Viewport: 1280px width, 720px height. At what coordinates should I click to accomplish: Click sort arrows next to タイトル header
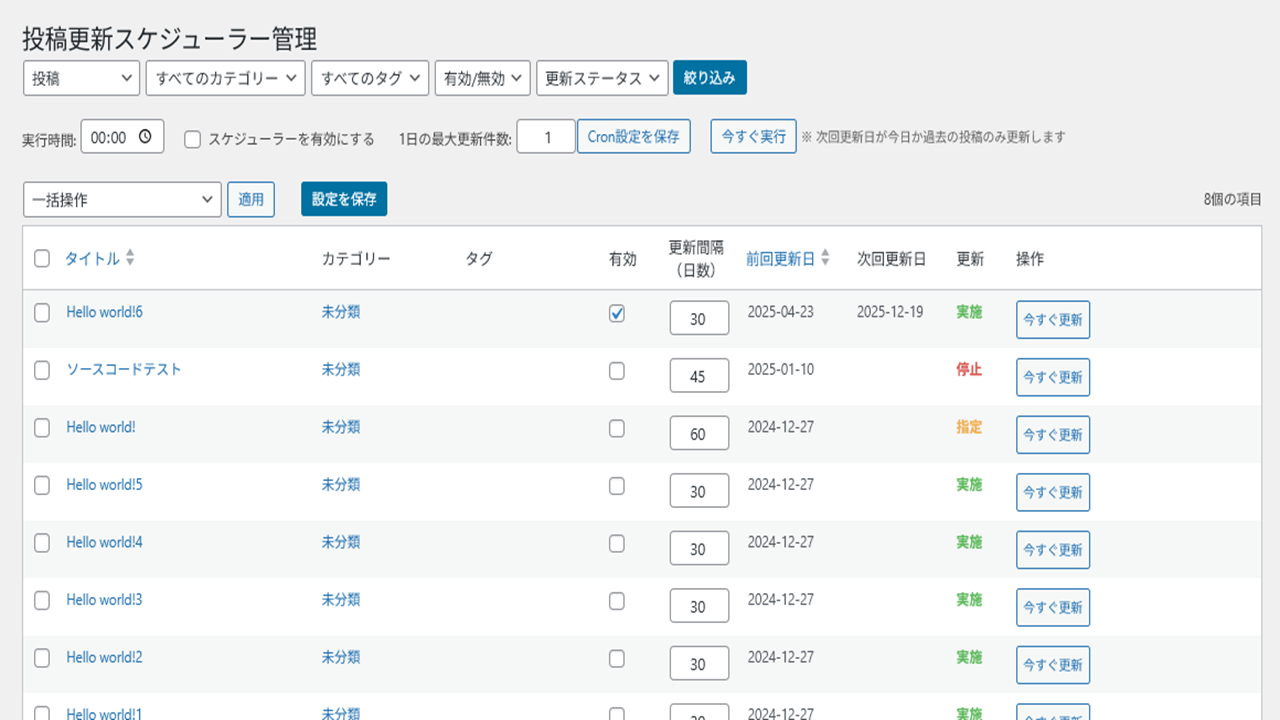click(130, 258)
